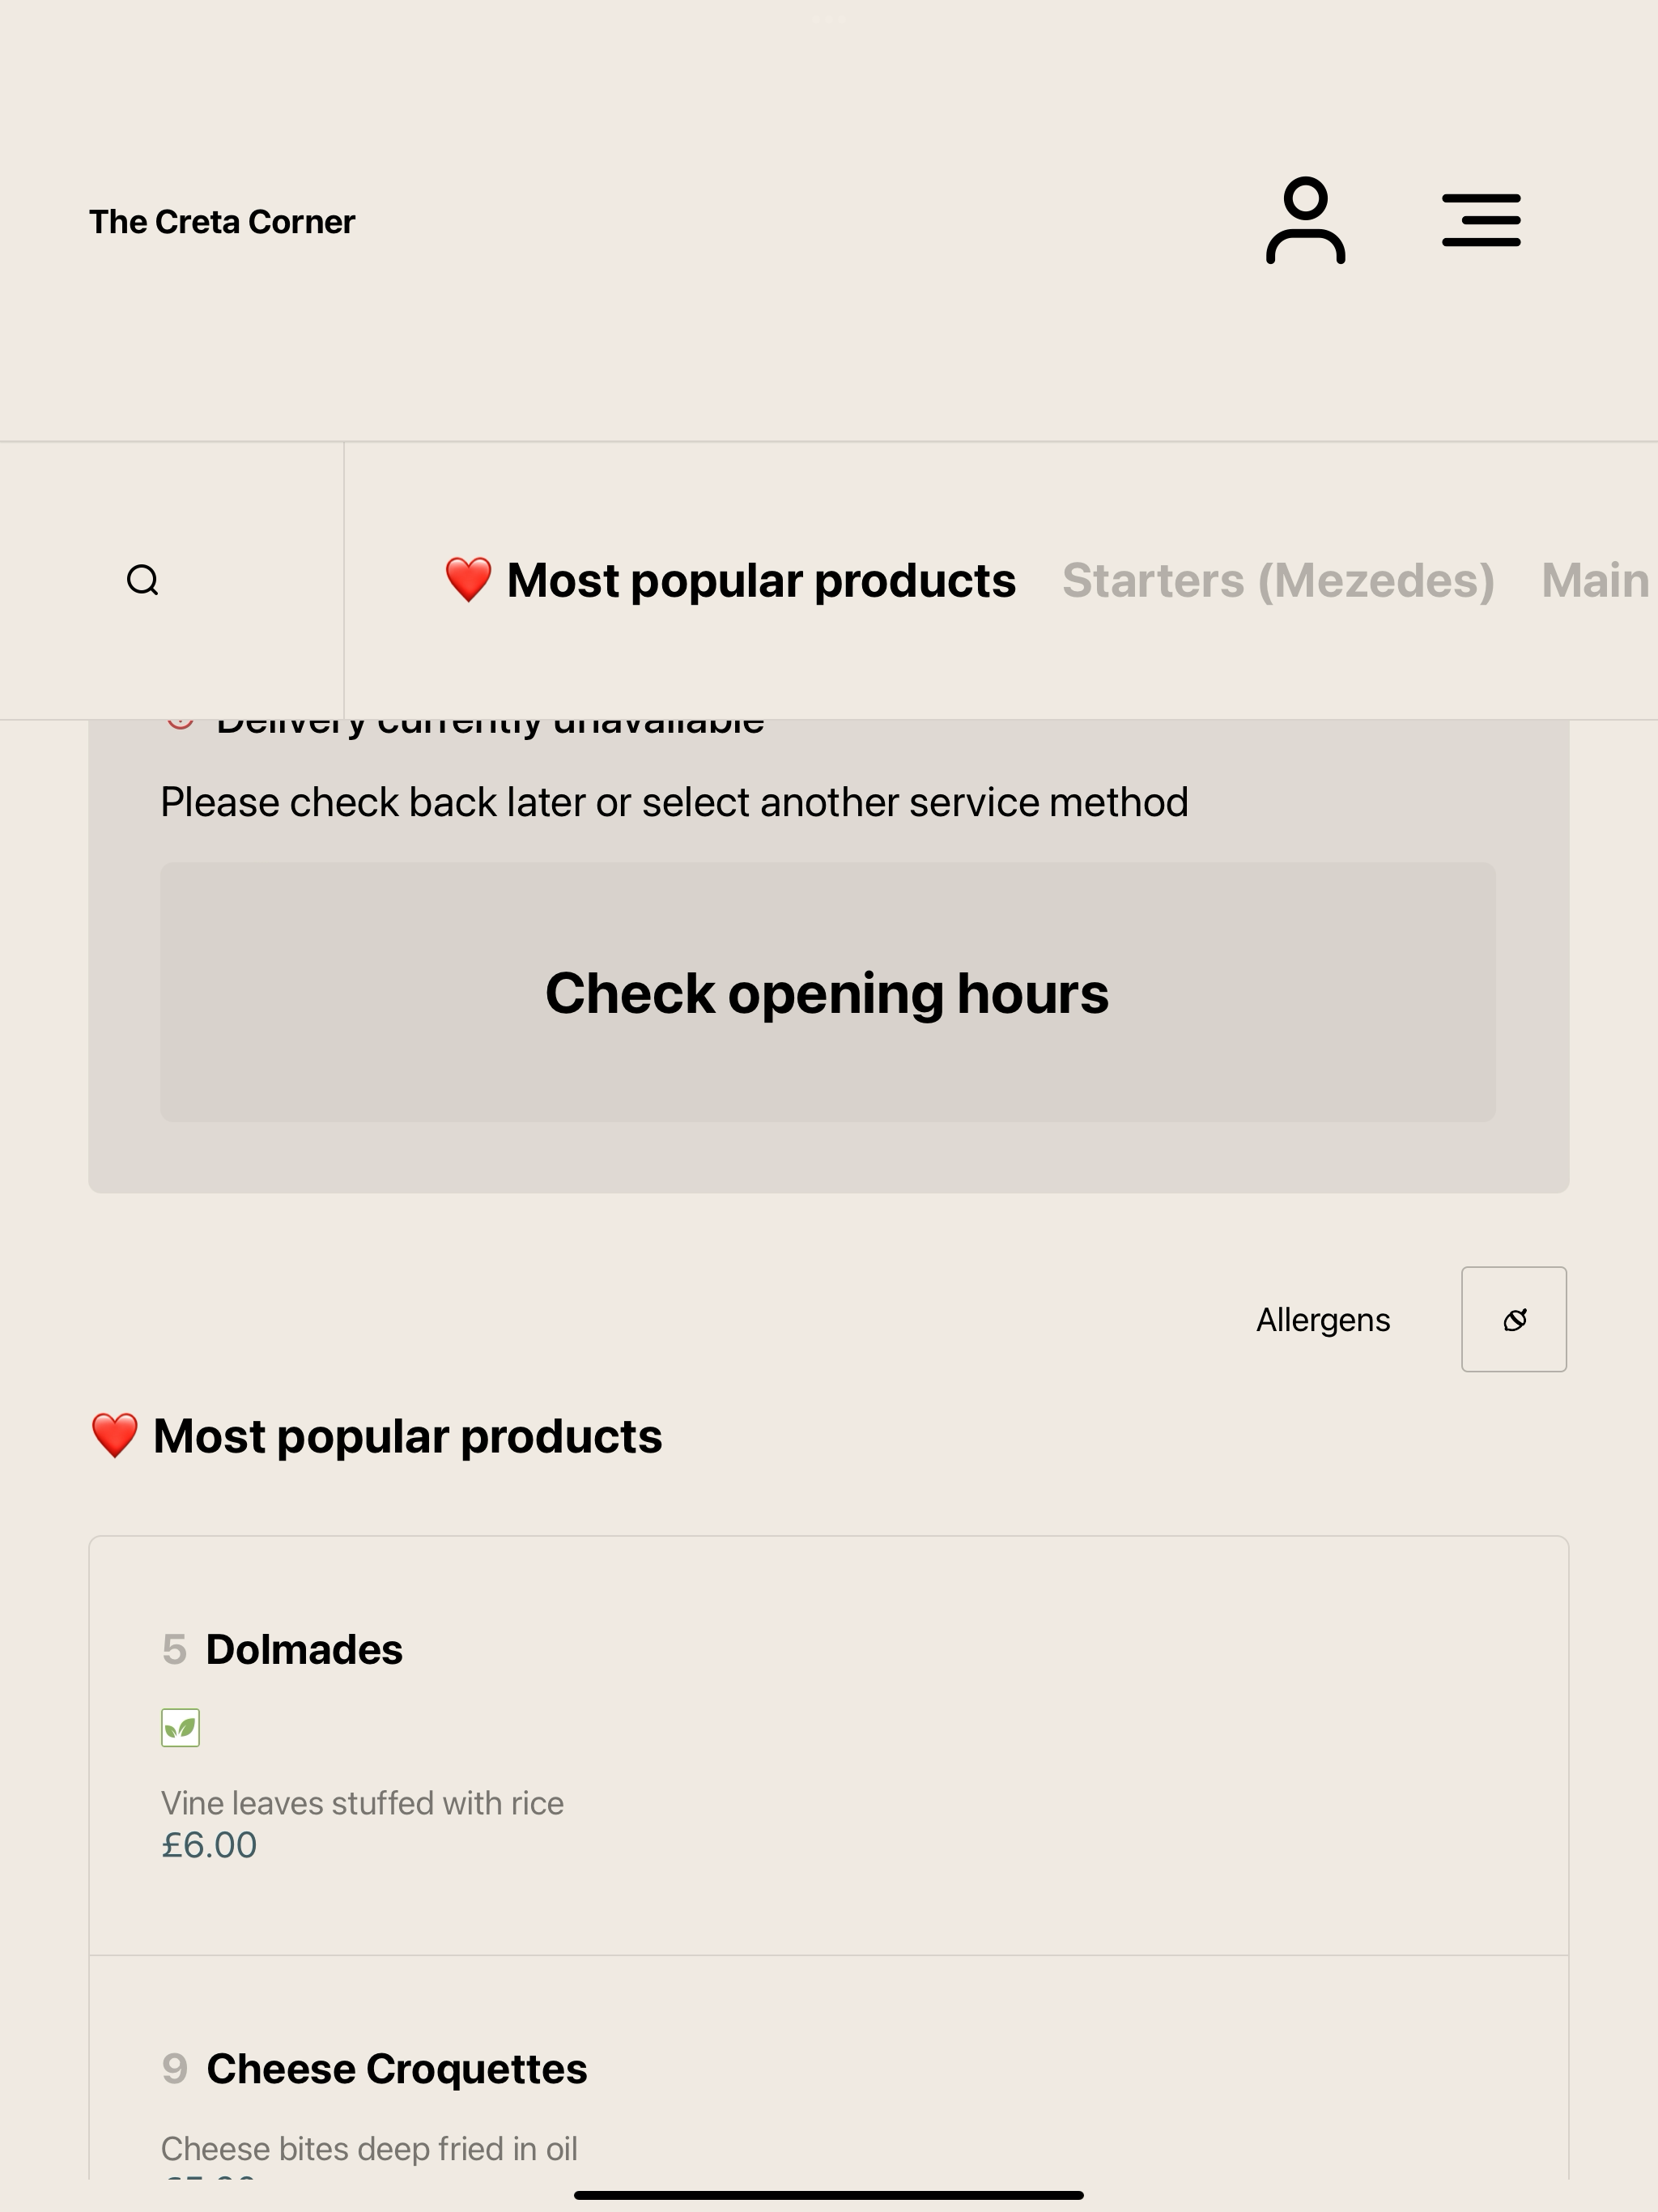The height and width of the screenshot is (2212, 1658).
Task: Click the Check opening hours button
Action: pos(828,992)
